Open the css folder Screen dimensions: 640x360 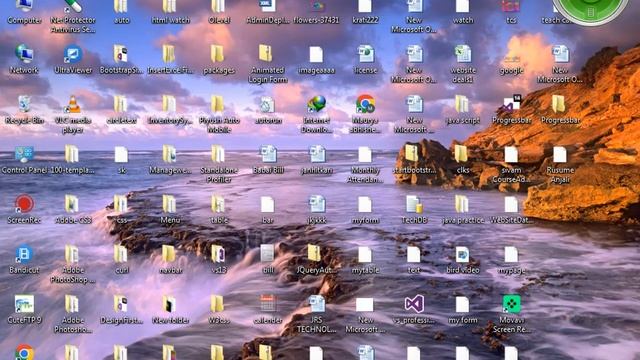pos(121,204)
